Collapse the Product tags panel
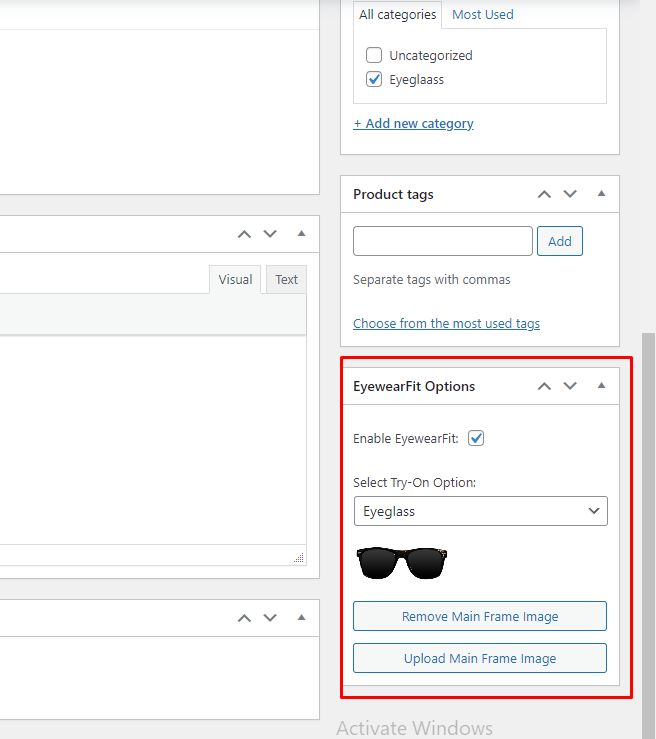The image size is (656, 739). [601, 194]
